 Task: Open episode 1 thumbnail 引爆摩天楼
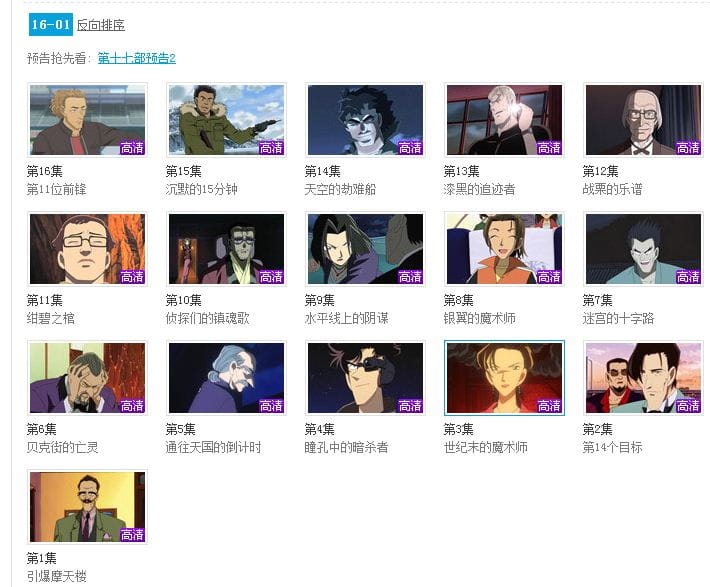(x=87, y=507)
